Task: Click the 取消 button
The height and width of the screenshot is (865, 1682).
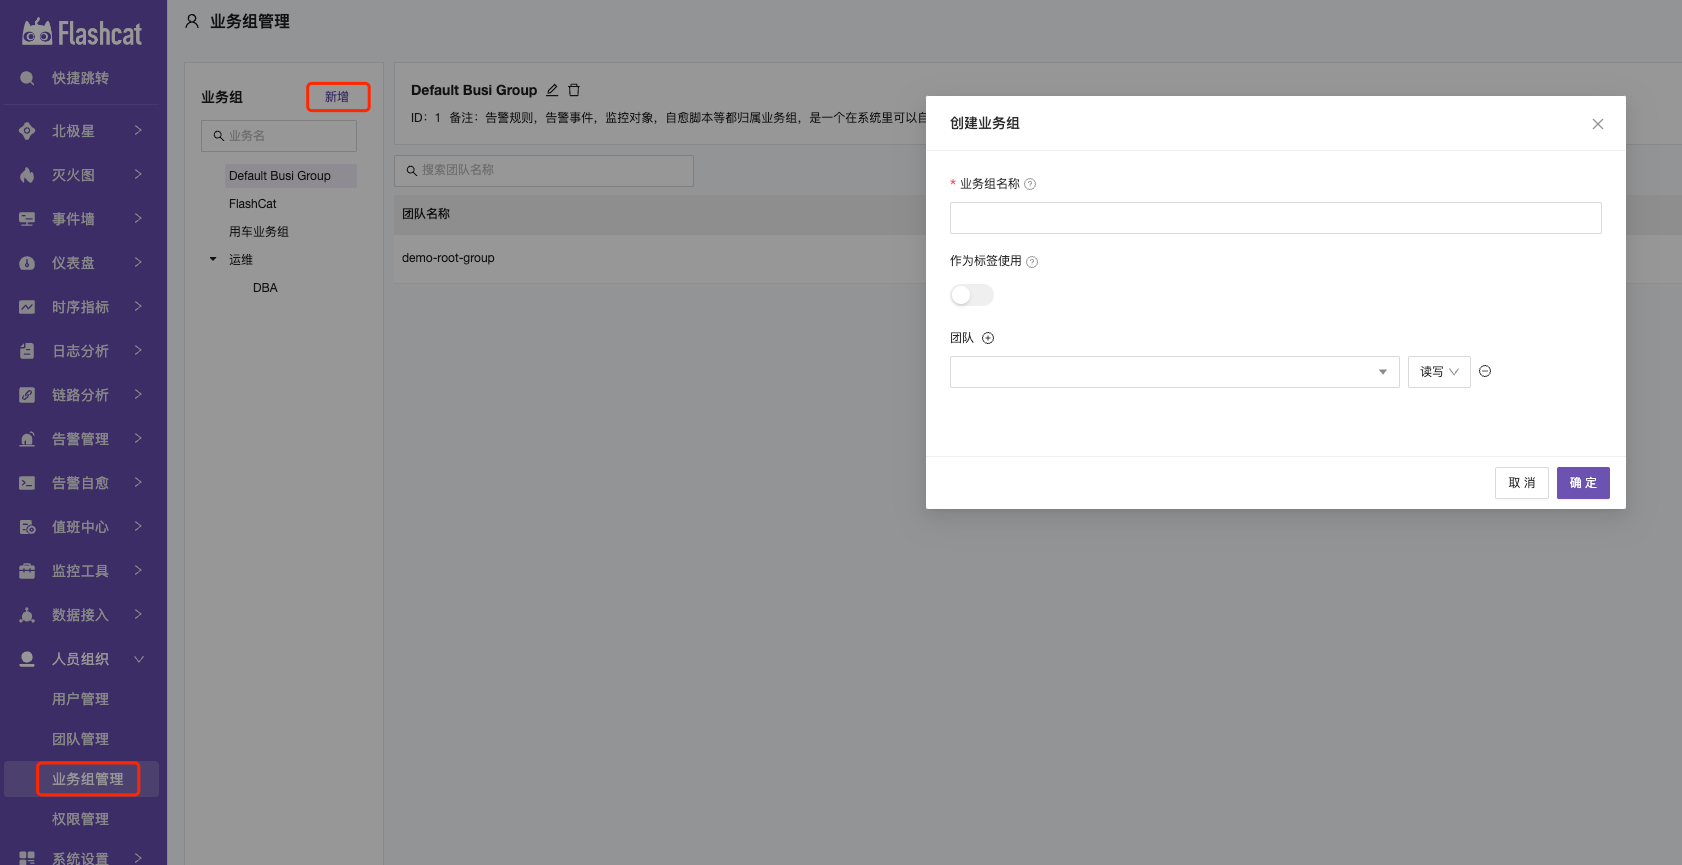Action: pyautogui.click(x=1522, y=483)
